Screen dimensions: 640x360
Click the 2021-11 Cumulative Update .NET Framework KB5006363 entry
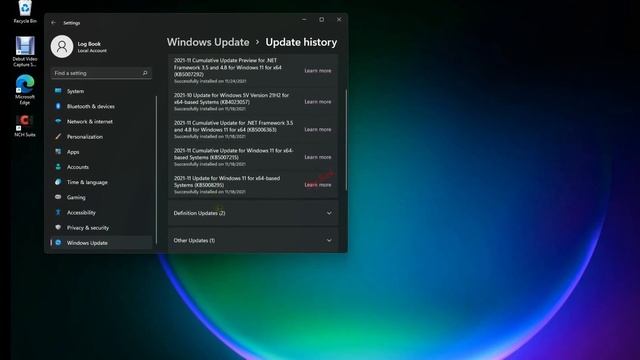point(253,129)
